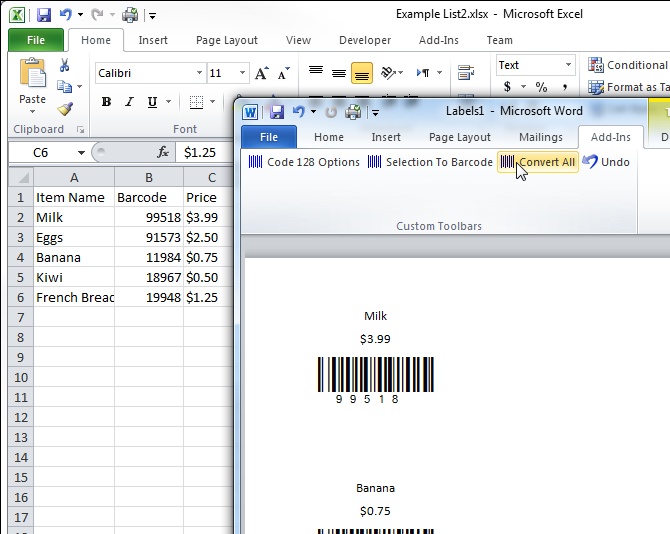The width and height of the screenshot is (670, 534).
Task: Toggle Underline formatting in Excel
Action: coord(152,102)
